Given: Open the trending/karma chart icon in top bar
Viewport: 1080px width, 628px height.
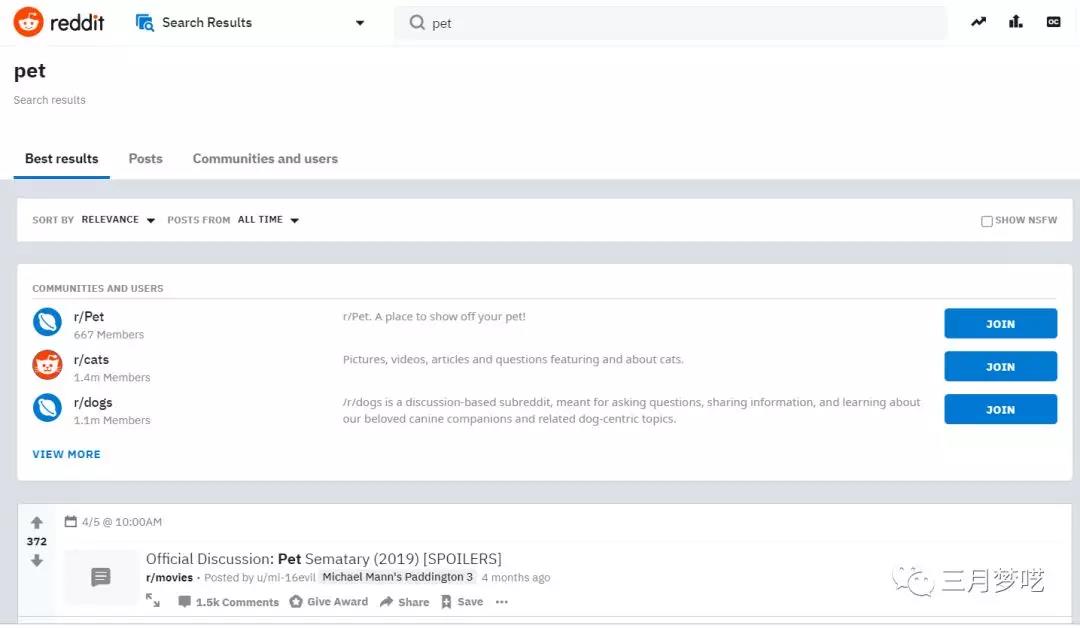Looking at the screenshot, I should tap(978, 21).
